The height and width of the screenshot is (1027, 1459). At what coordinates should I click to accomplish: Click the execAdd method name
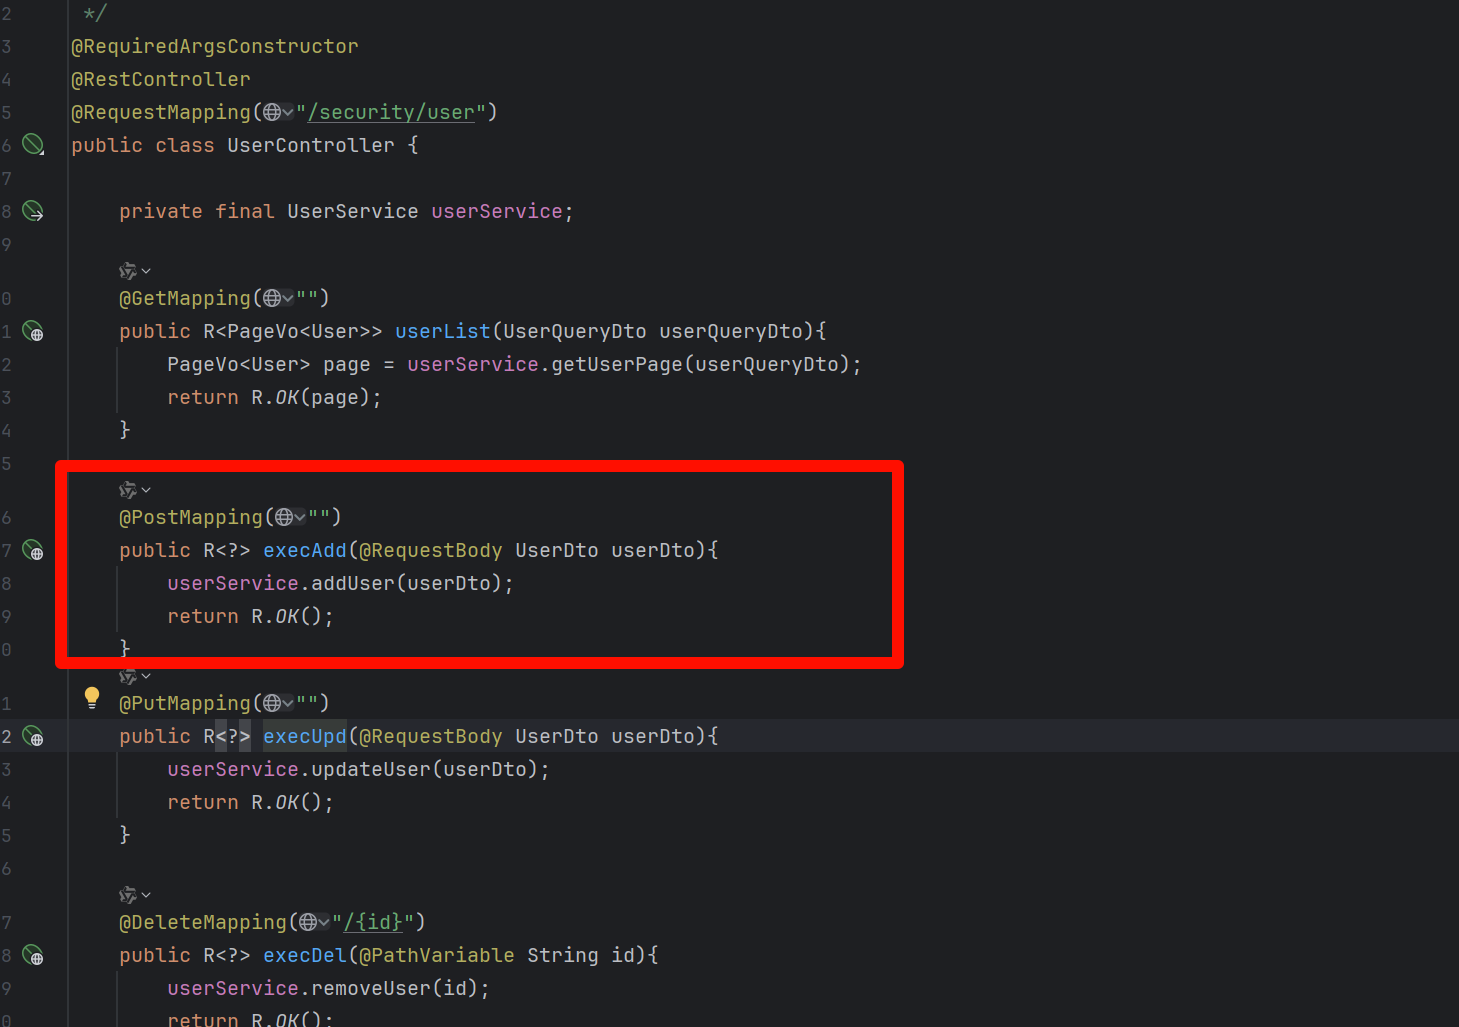pos(304,550)
